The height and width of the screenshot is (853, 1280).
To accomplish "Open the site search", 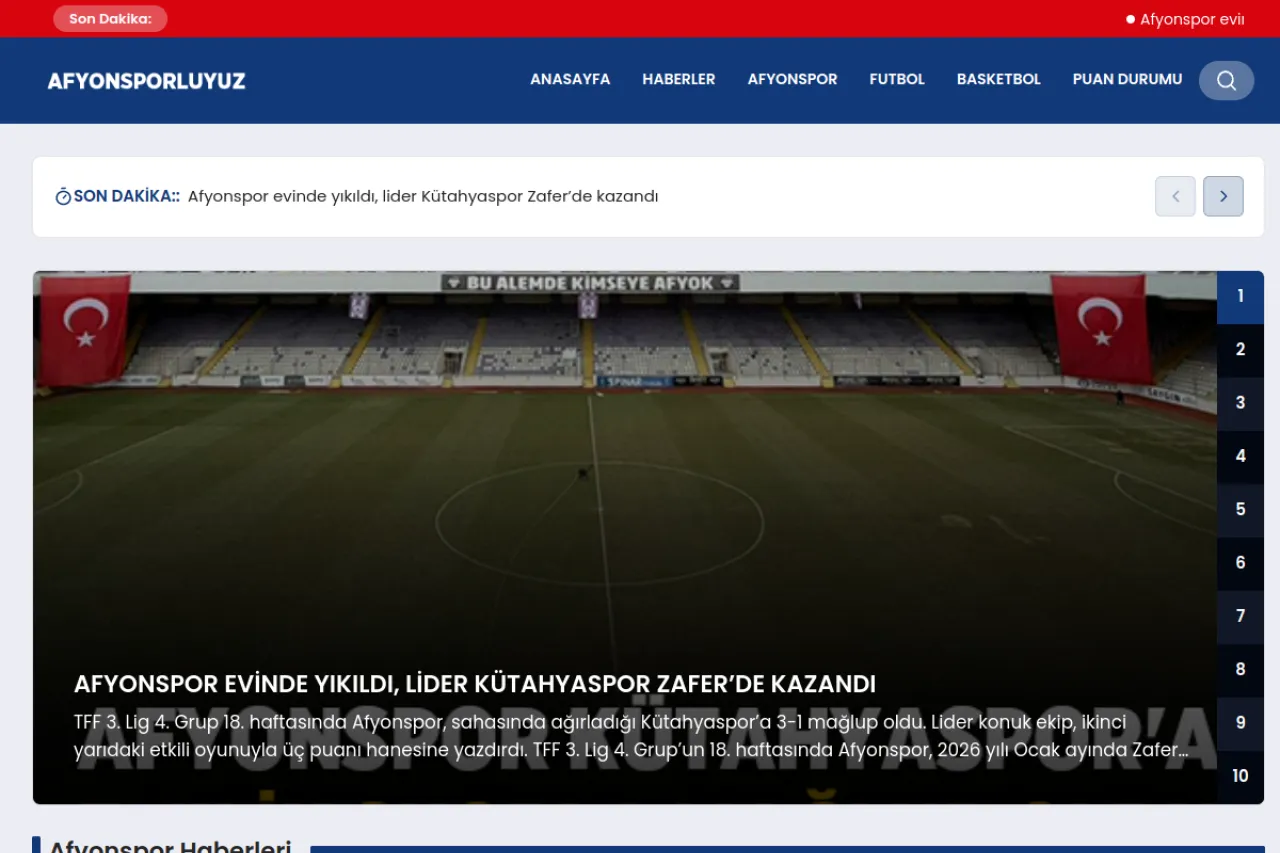I will tap(1226, 80).
